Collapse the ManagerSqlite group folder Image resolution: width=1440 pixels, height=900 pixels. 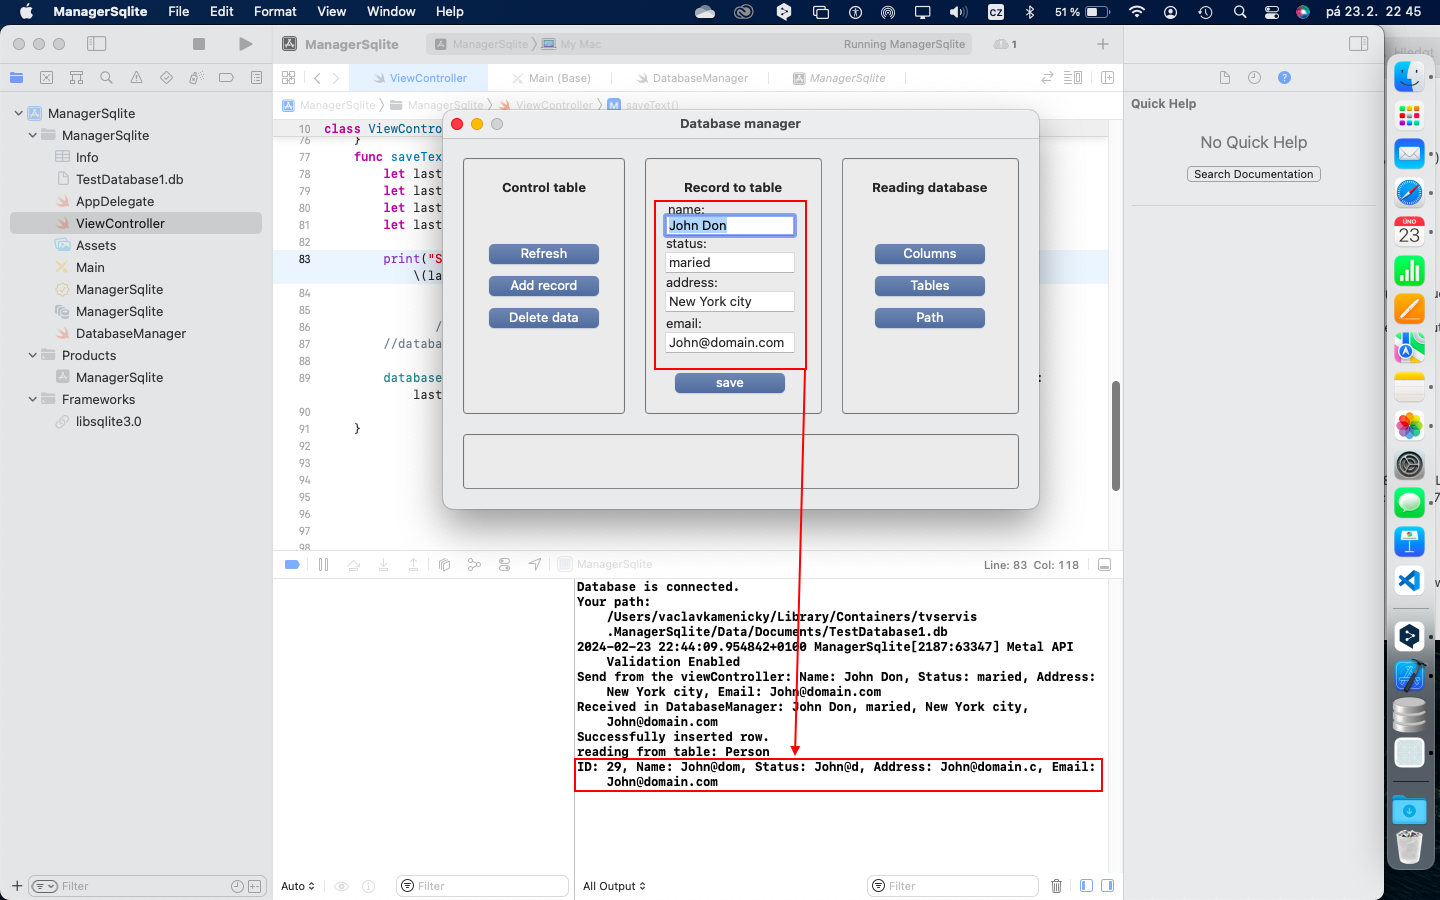(33, 135)
